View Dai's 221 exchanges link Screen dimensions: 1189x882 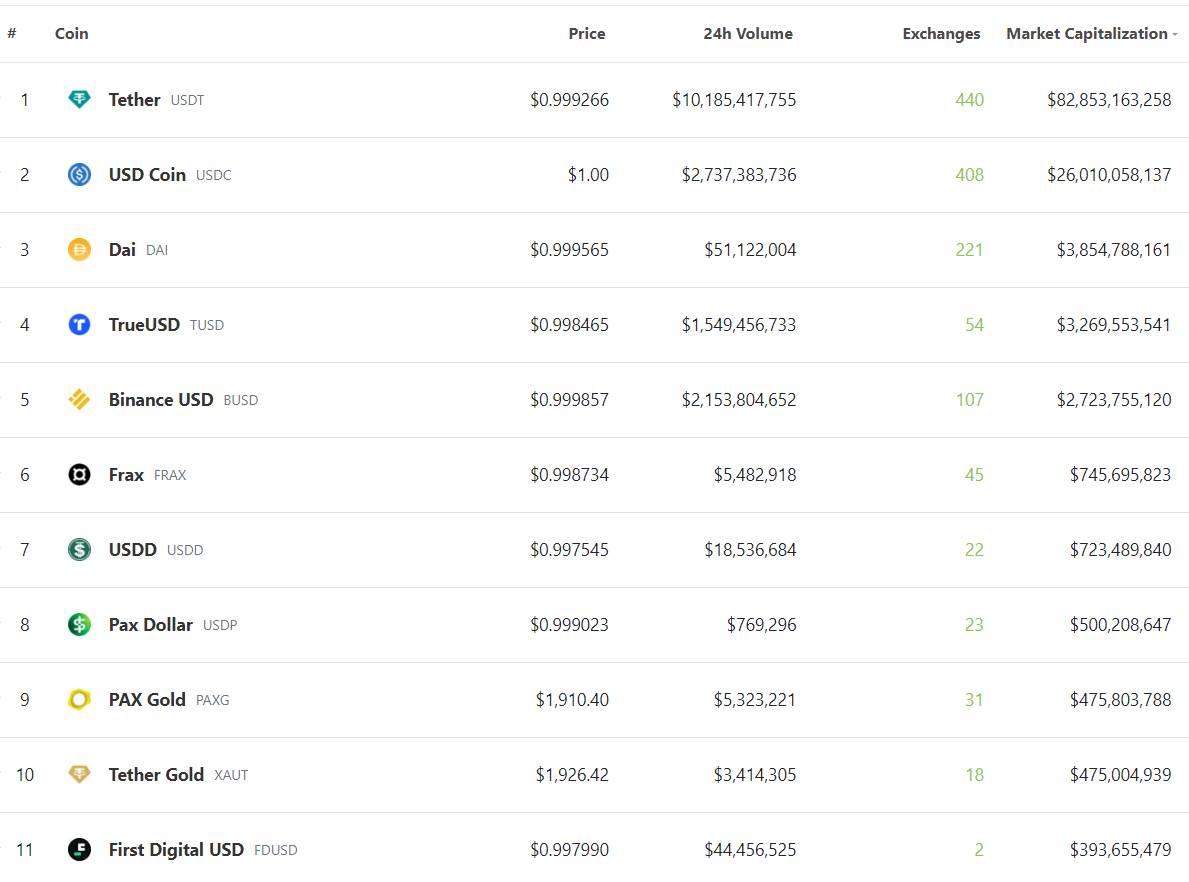pyautogui.click(x=969, y=250)
